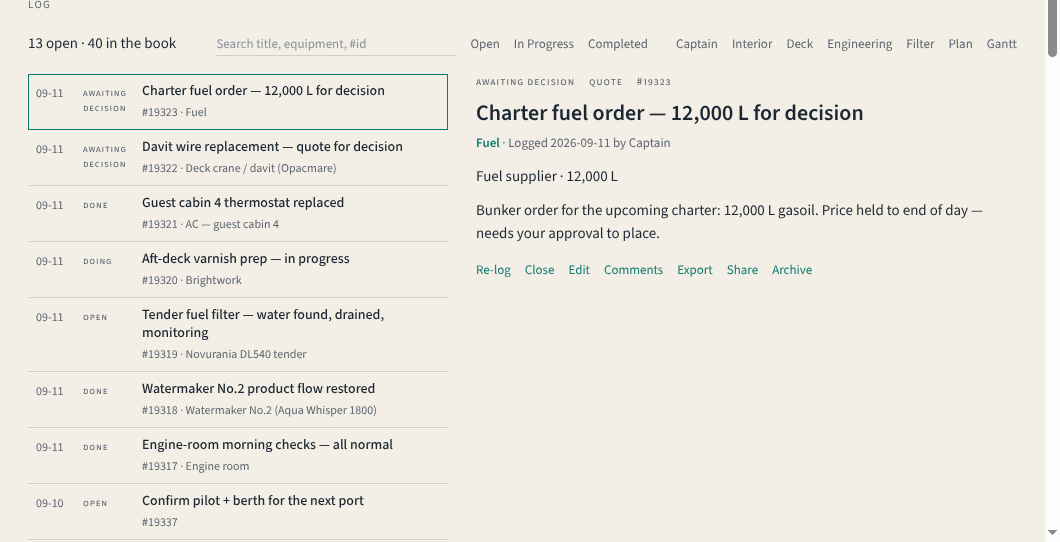Click '#19321 · AC — guest cabin 4' text

click(x=210, y=224)
